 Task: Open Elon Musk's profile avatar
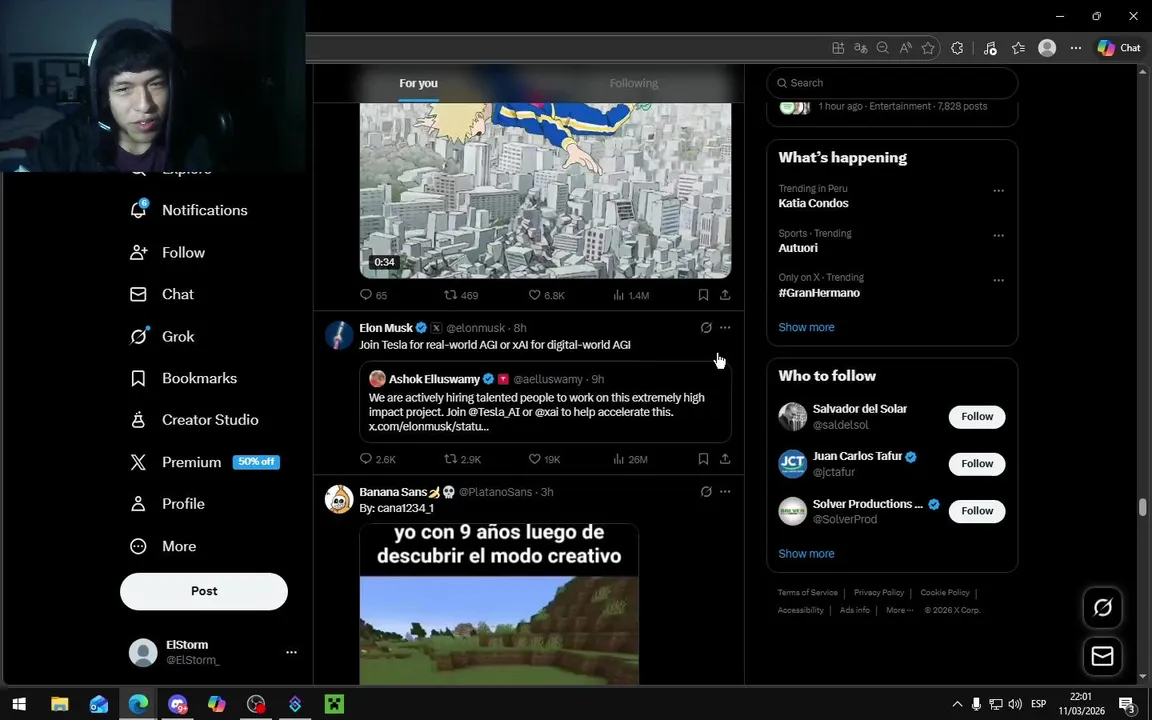point(339,335)
